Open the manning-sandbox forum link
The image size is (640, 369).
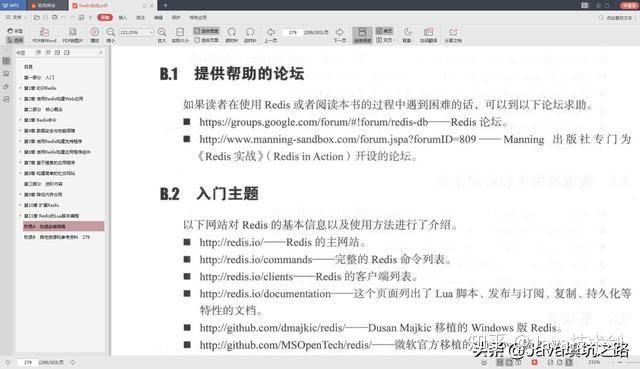point(338,139)
